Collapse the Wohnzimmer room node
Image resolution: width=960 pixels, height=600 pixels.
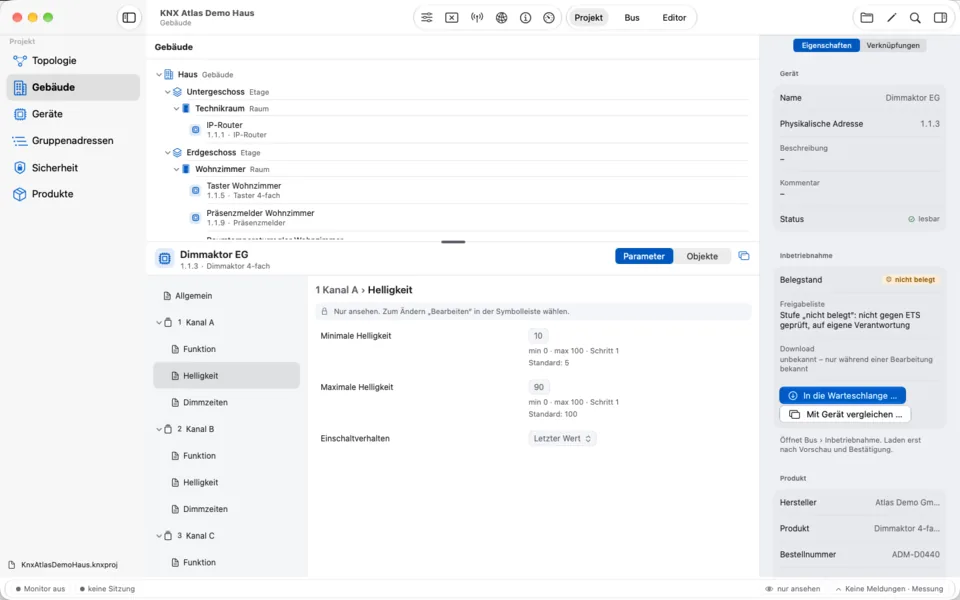[x=176, y=169]
